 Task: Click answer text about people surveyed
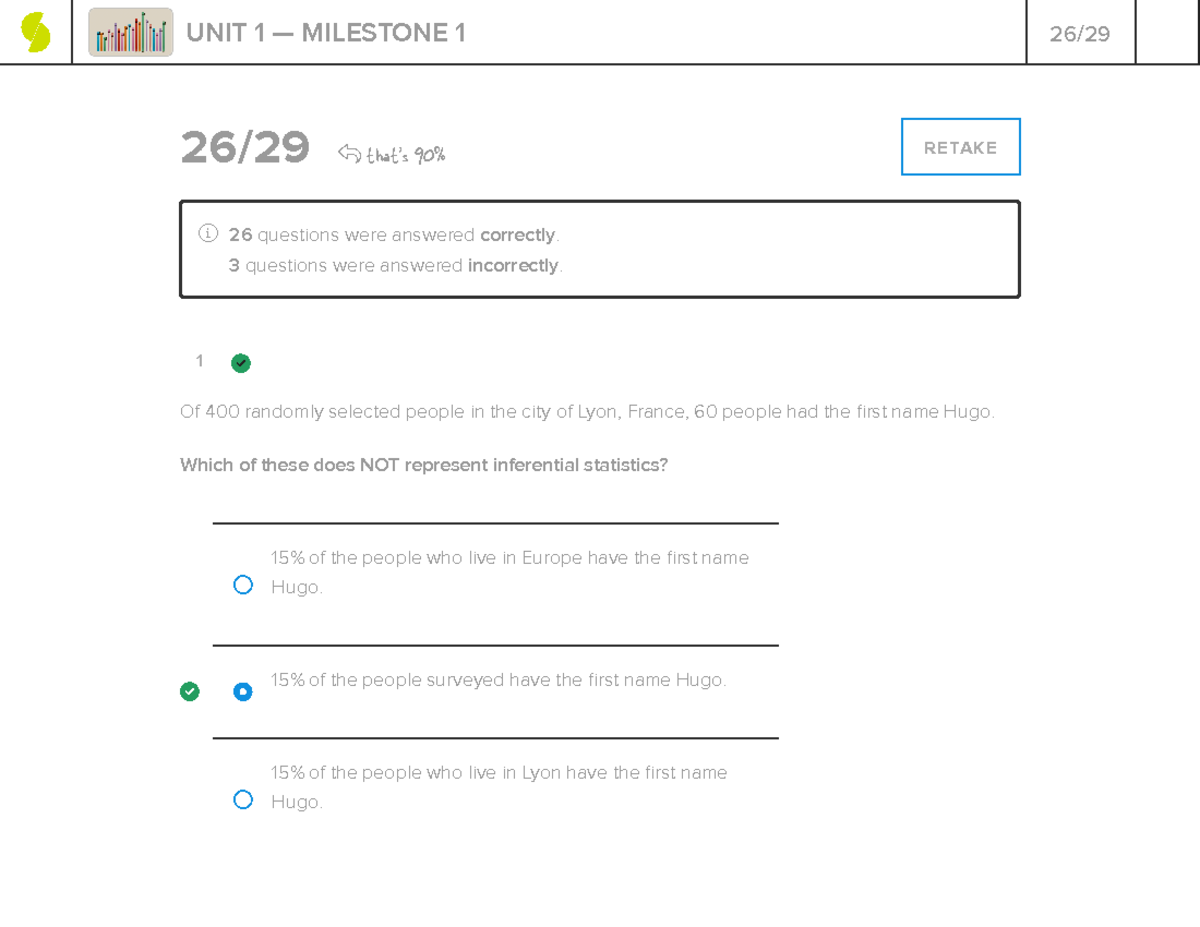click(x=498, y=680)
